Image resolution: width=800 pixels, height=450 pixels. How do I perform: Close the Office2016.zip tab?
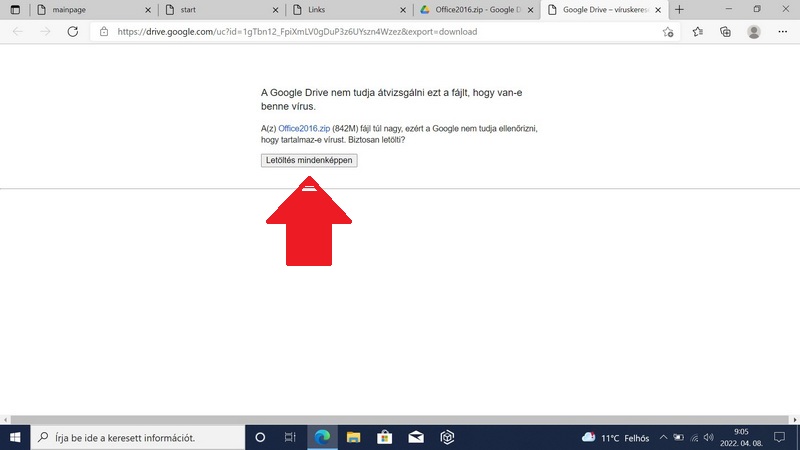pos(531,10)
